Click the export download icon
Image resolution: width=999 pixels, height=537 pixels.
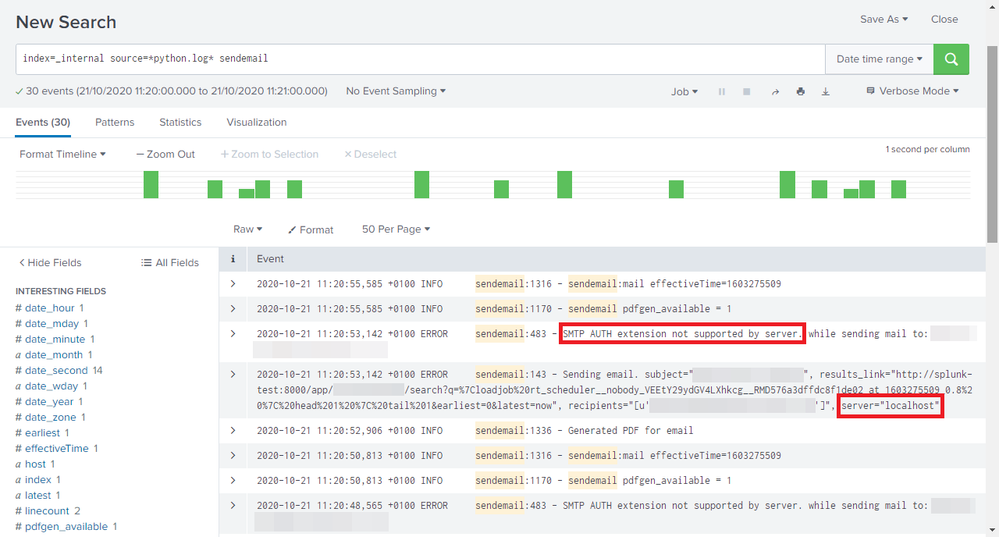tap(826, 92)
